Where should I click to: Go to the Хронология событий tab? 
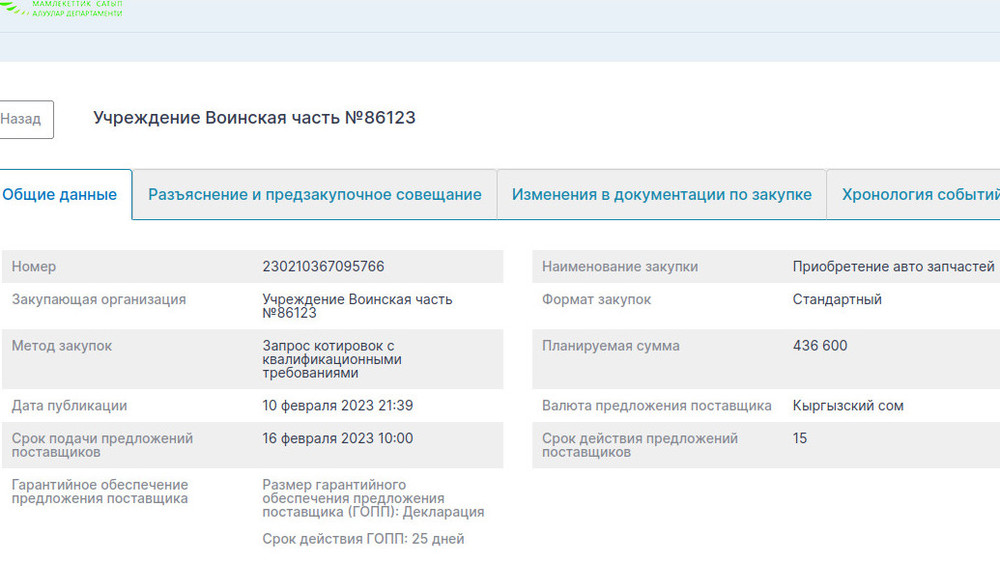pyautogui.click(x=918, y=195)
